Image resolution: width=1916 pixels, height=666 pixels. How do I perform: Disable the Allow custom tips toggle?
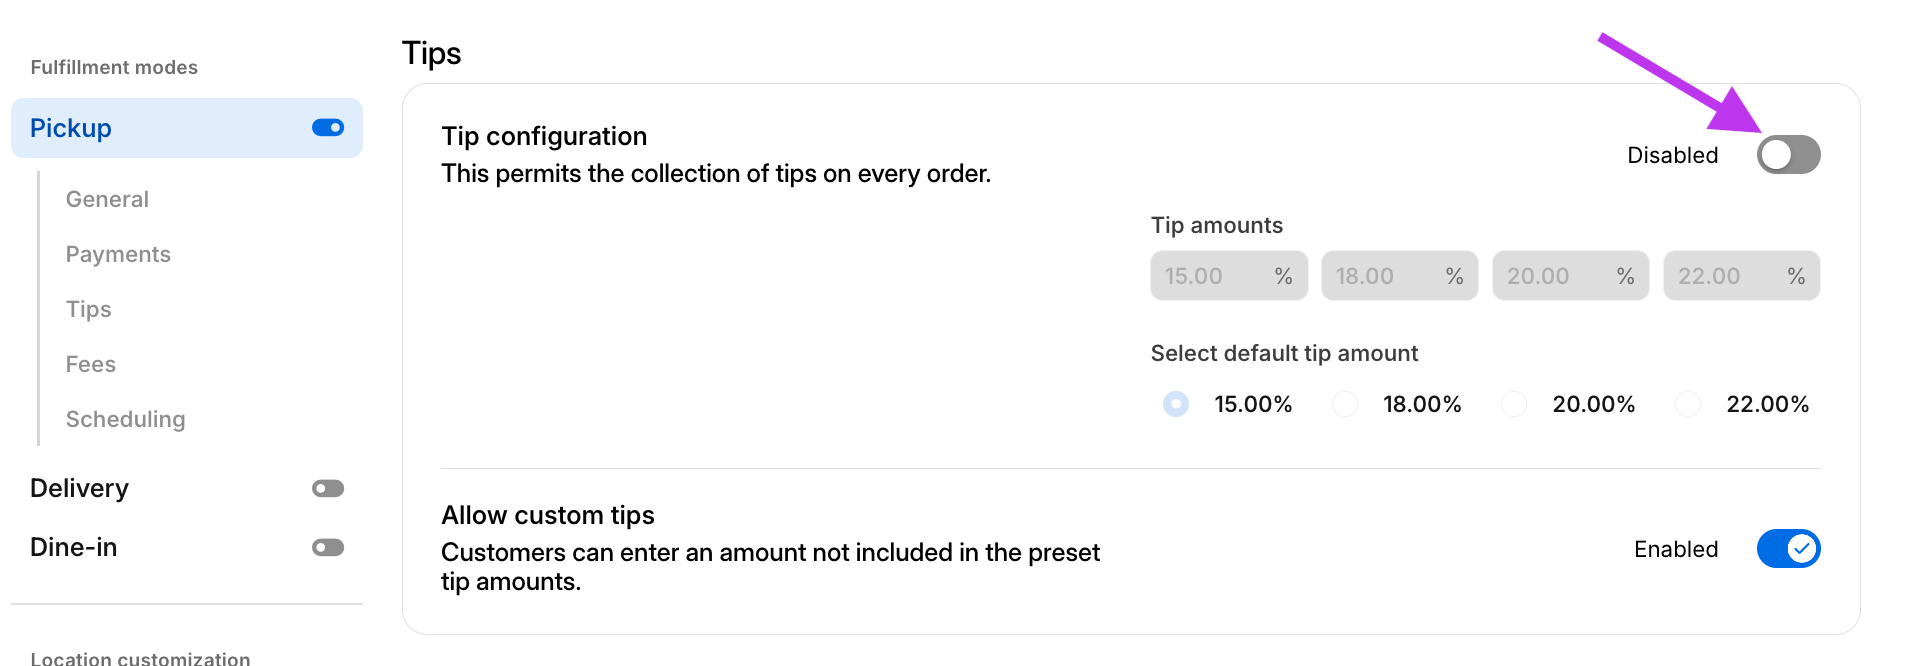coord(1788,549)
